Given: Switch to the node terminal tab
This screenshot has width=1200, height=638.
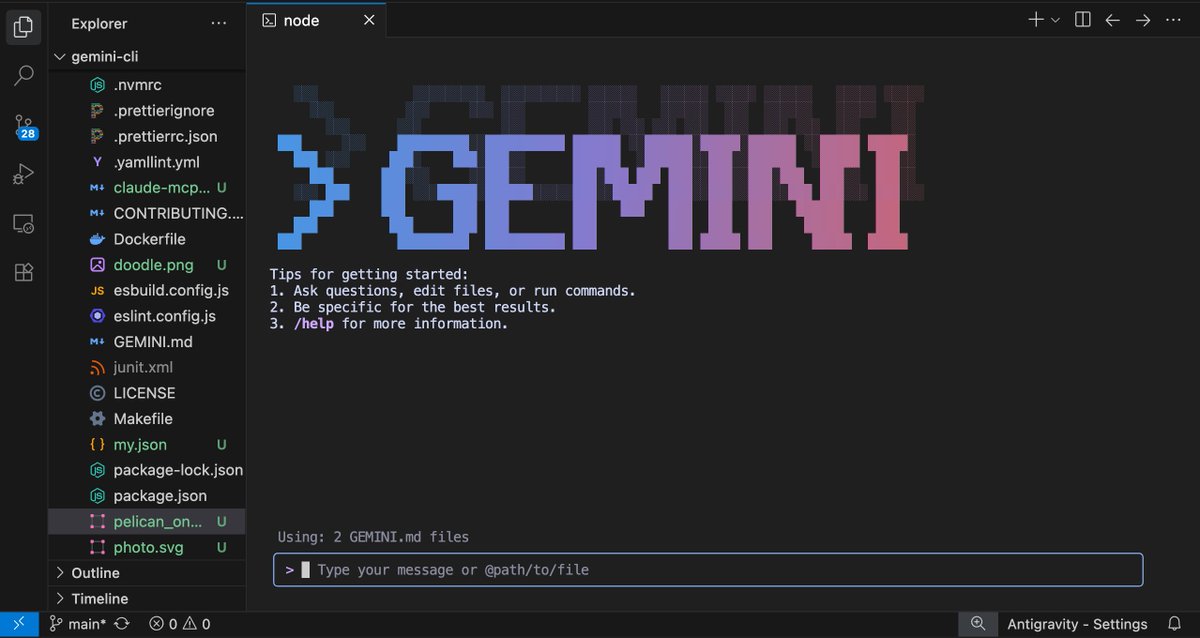Looking at the screenshot, I should click(300, 19).
